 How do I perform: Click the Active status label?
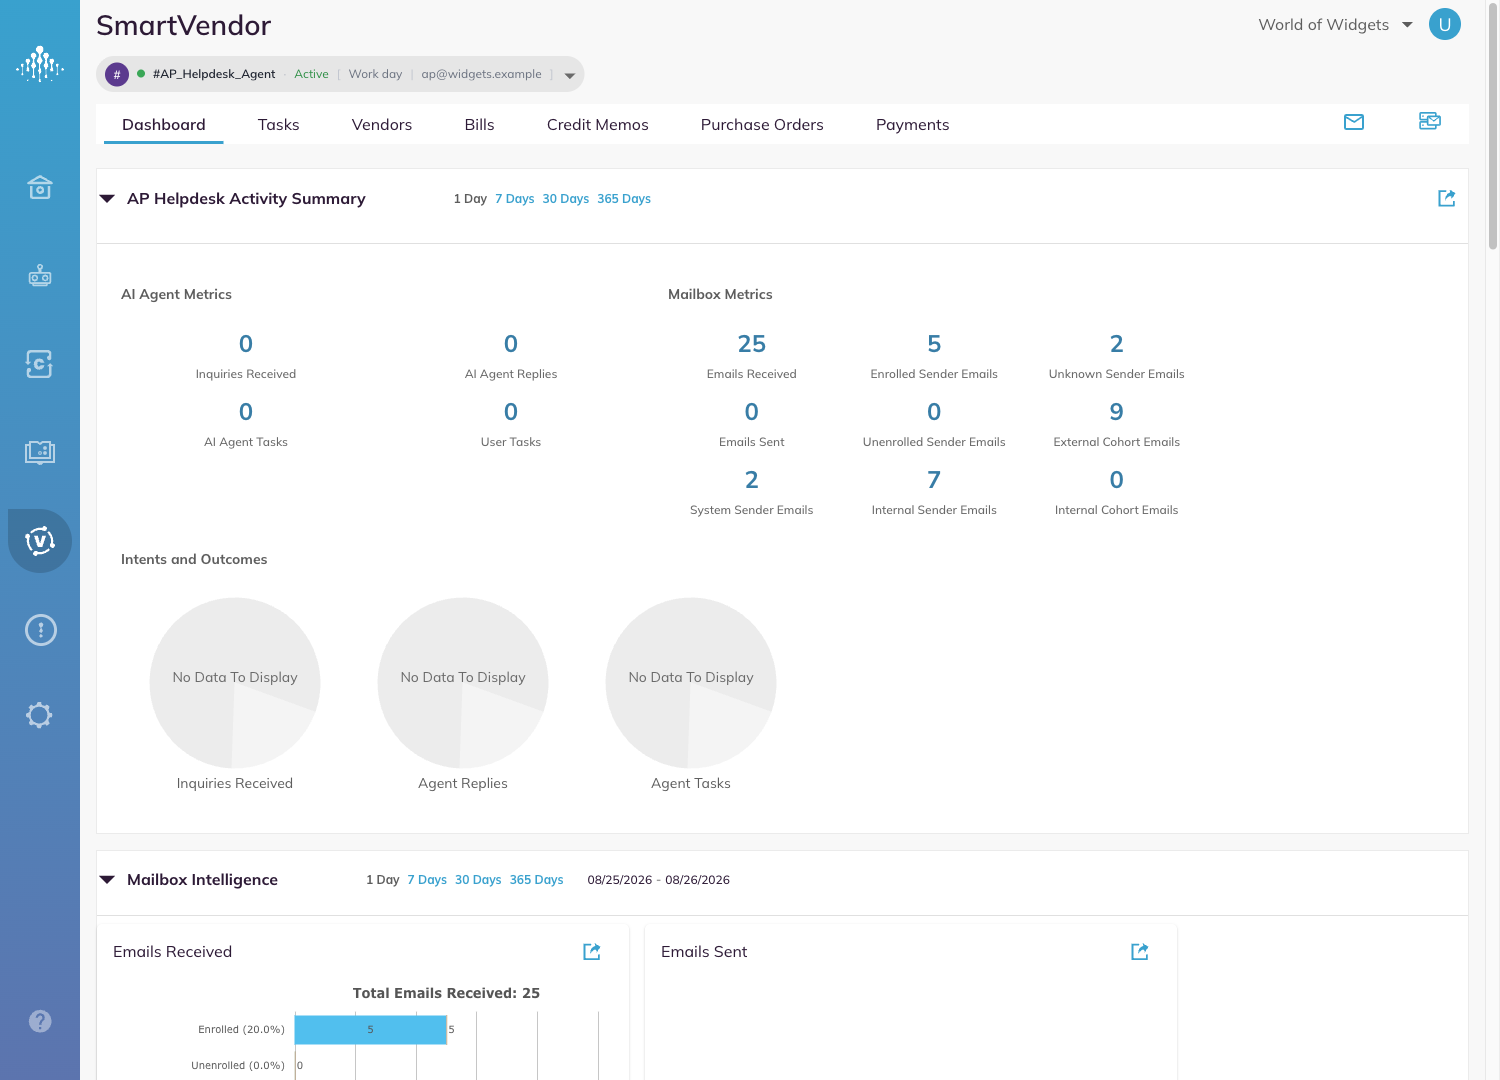coord(311,74)
